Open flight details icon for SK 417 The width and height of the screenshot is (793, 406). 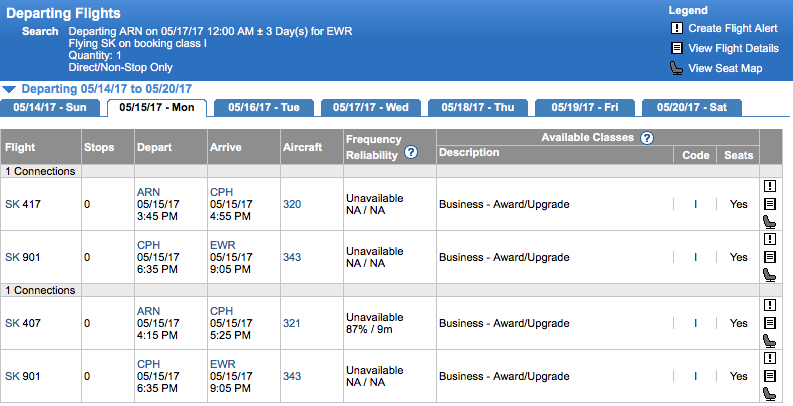pos(770,204)
